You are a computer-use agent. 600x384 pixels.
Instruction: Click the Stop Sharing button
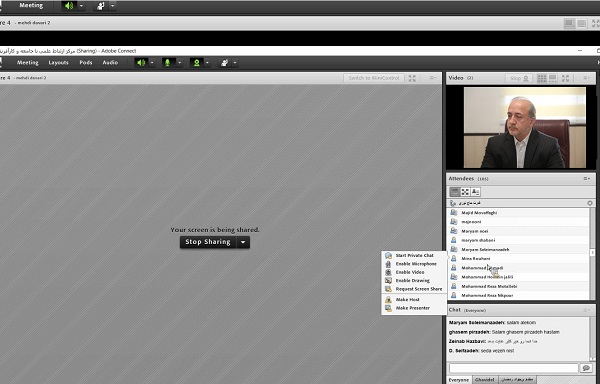(208, 242)
